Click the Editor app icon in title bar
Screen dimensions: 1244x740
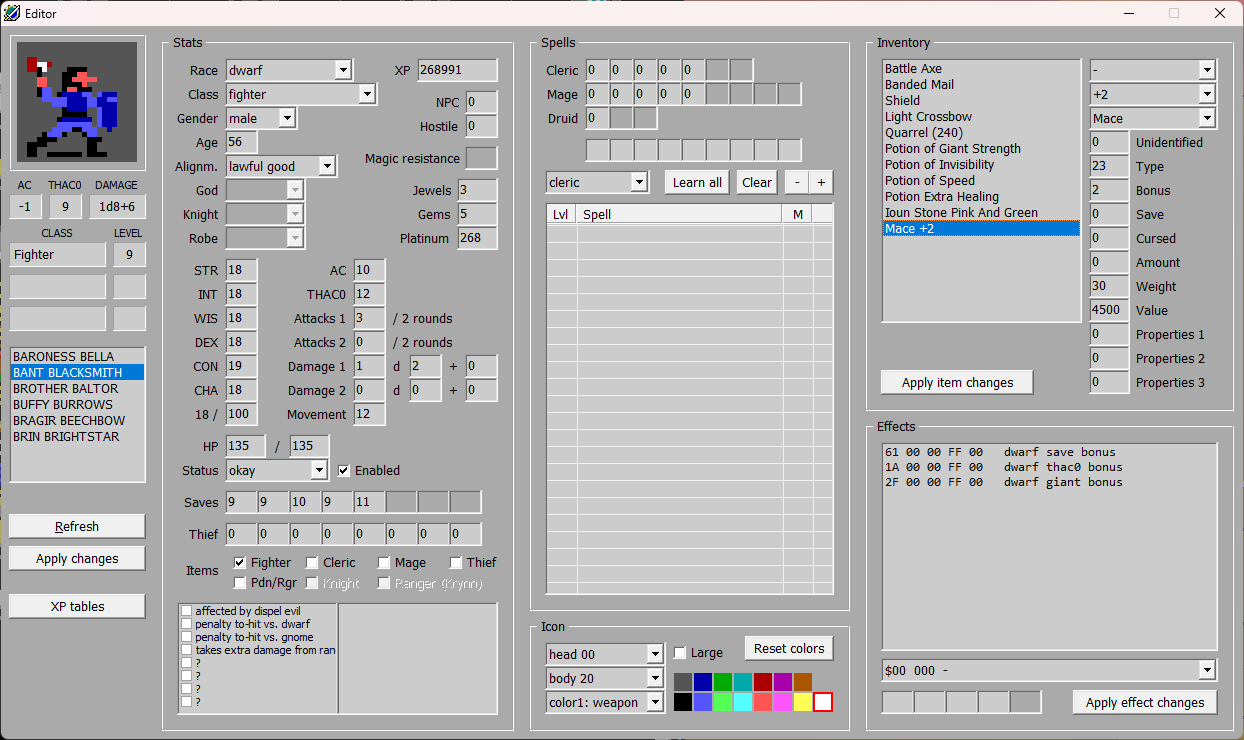[11, 13]
